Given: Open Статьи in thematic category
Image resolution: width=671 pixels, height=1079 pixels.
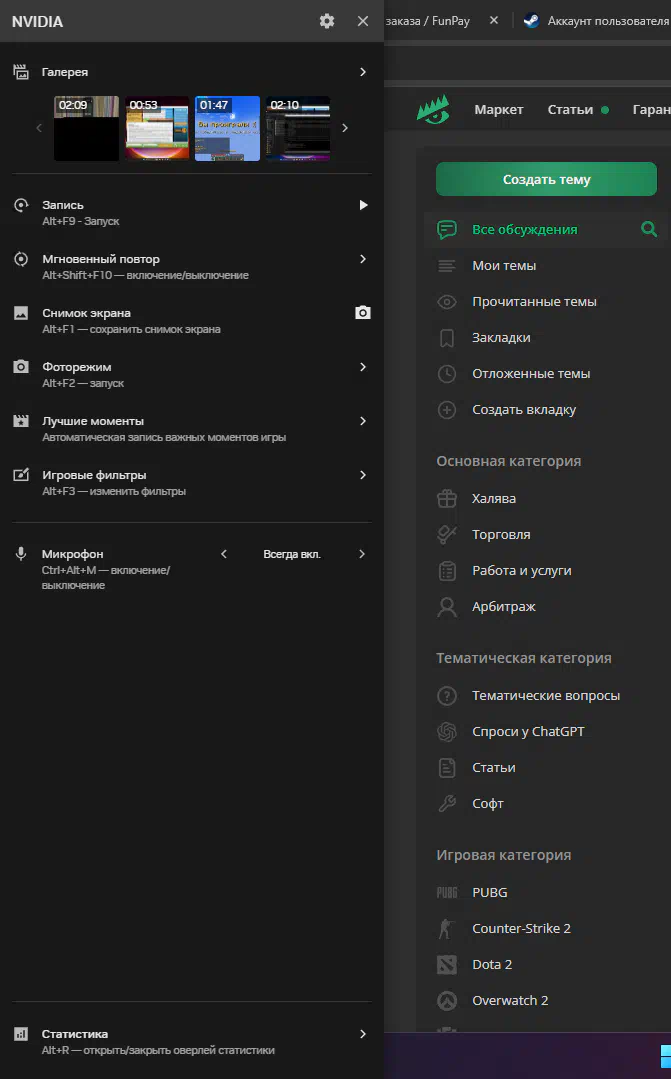Looking at the screenshot, I should pyautogui.click(x=493, y=767).
